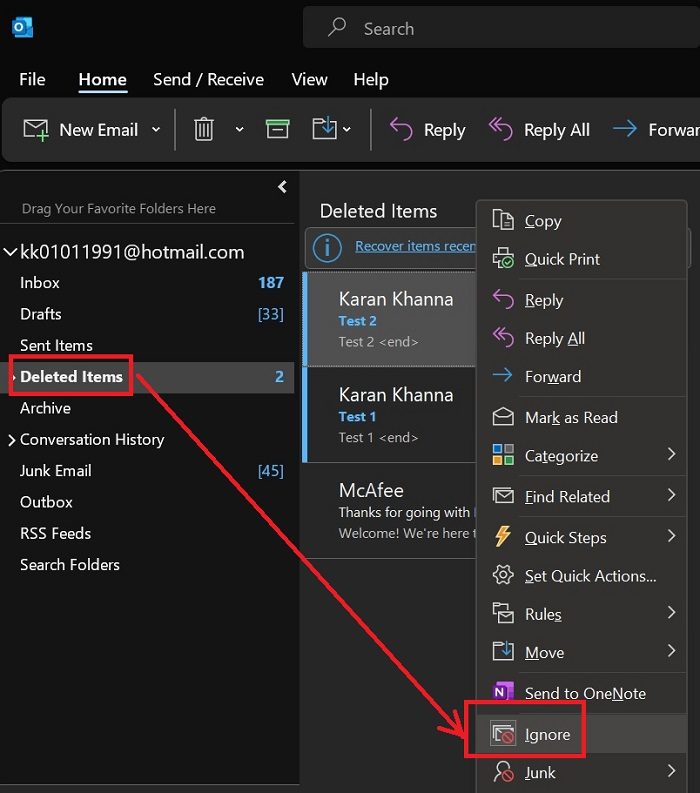The height and width of the screenshot is (793, 700).
Task: Click the Categorize colored squares icon
Action: 504,456
